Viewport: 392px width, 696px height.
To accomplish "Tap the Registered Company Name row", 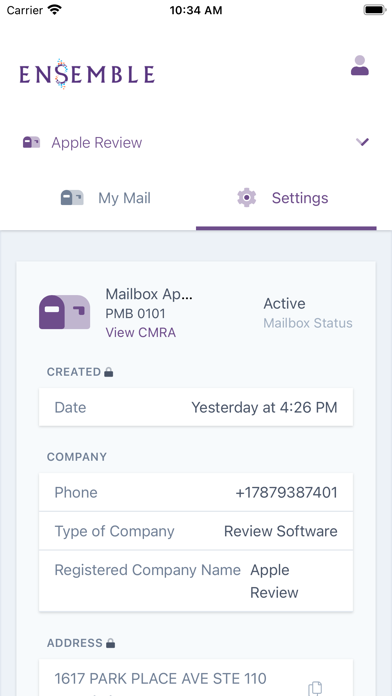I will [x=196, y=581].
